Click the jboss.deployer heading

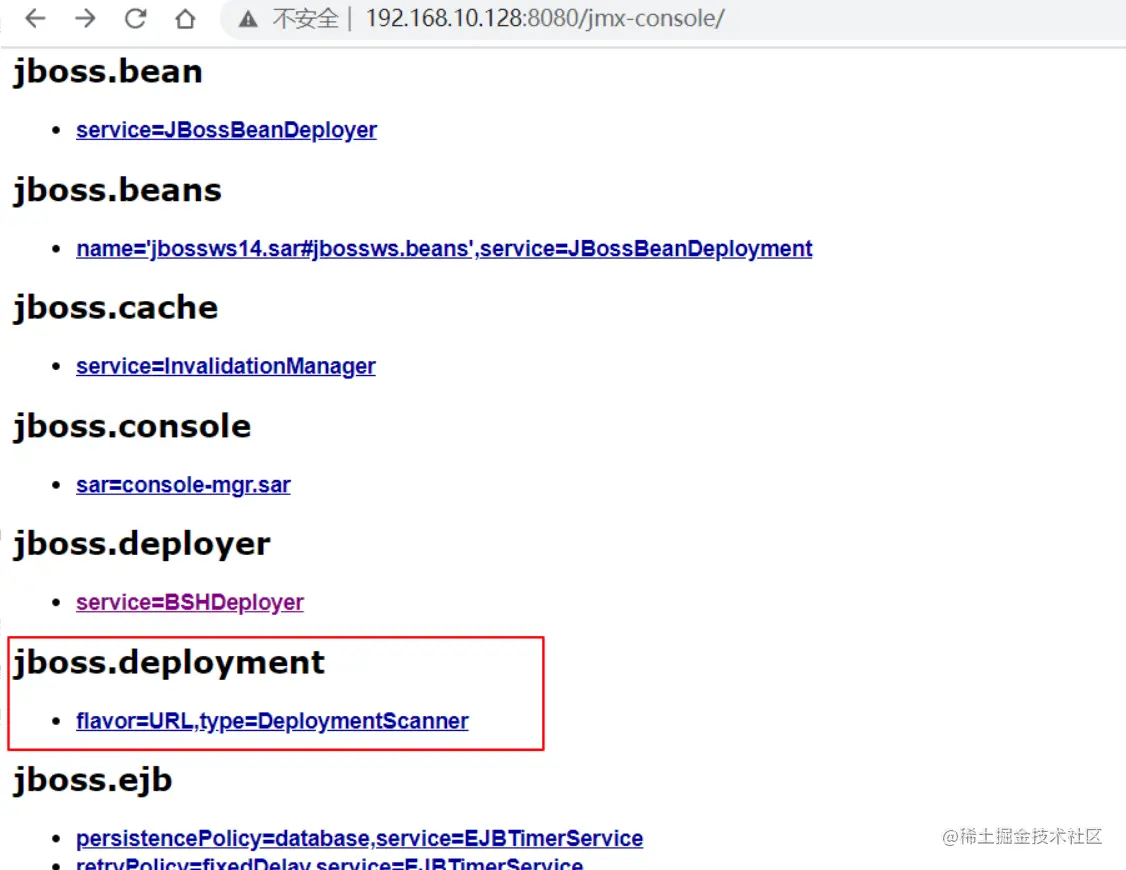[141, 544]
